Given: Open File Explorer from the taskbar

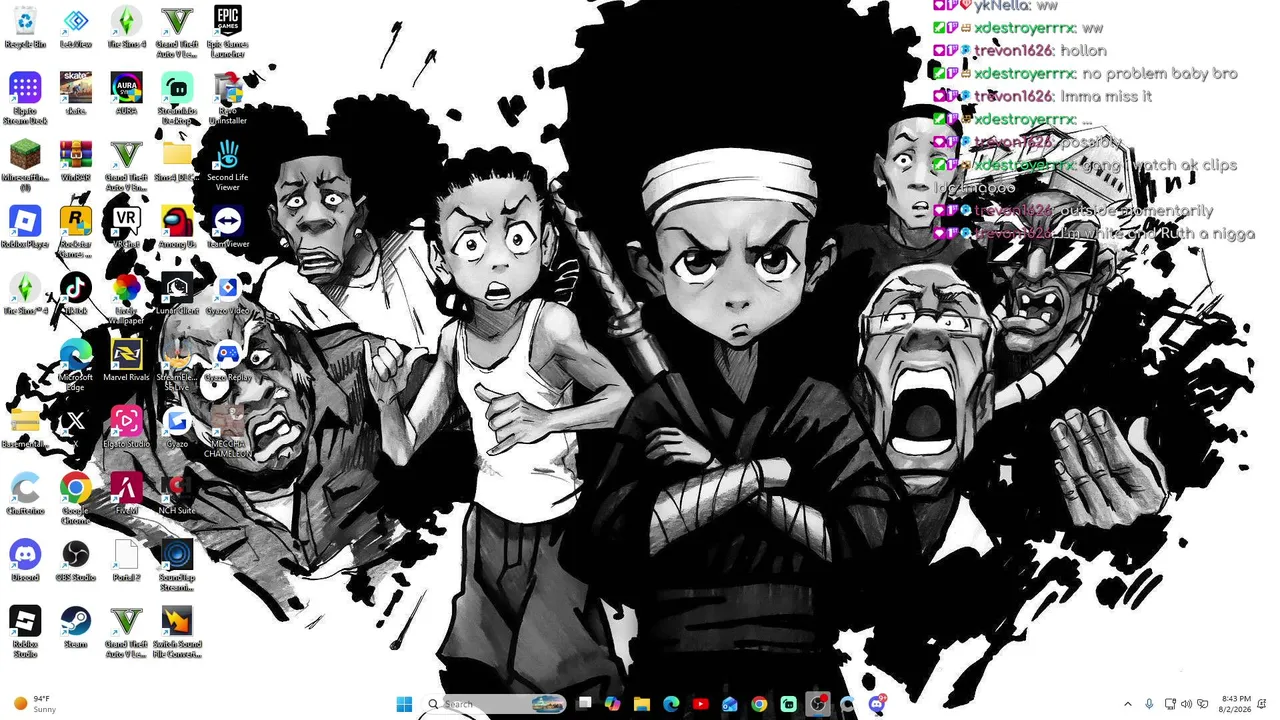Looking at the screenshot, I should pyautogui.click(x=642, y=704).
